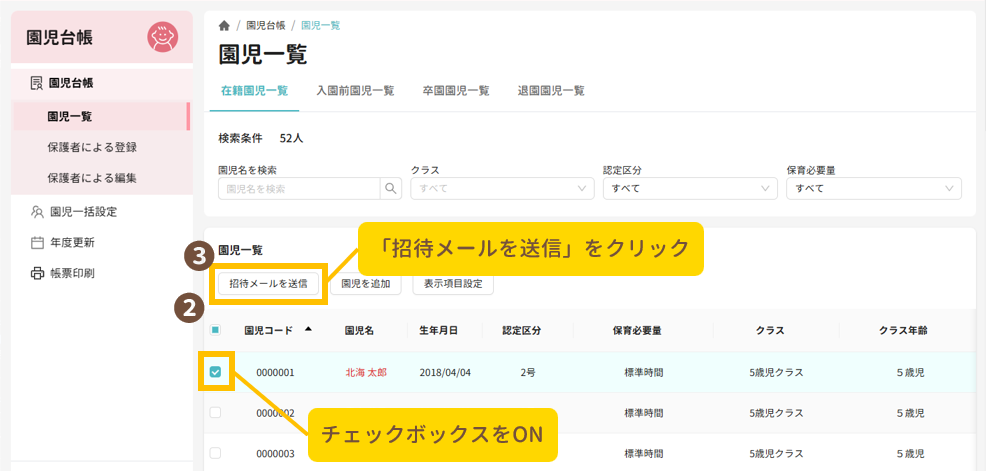
Task: Sort by 園児コード using the arrow icon
Action: [308, 329]
